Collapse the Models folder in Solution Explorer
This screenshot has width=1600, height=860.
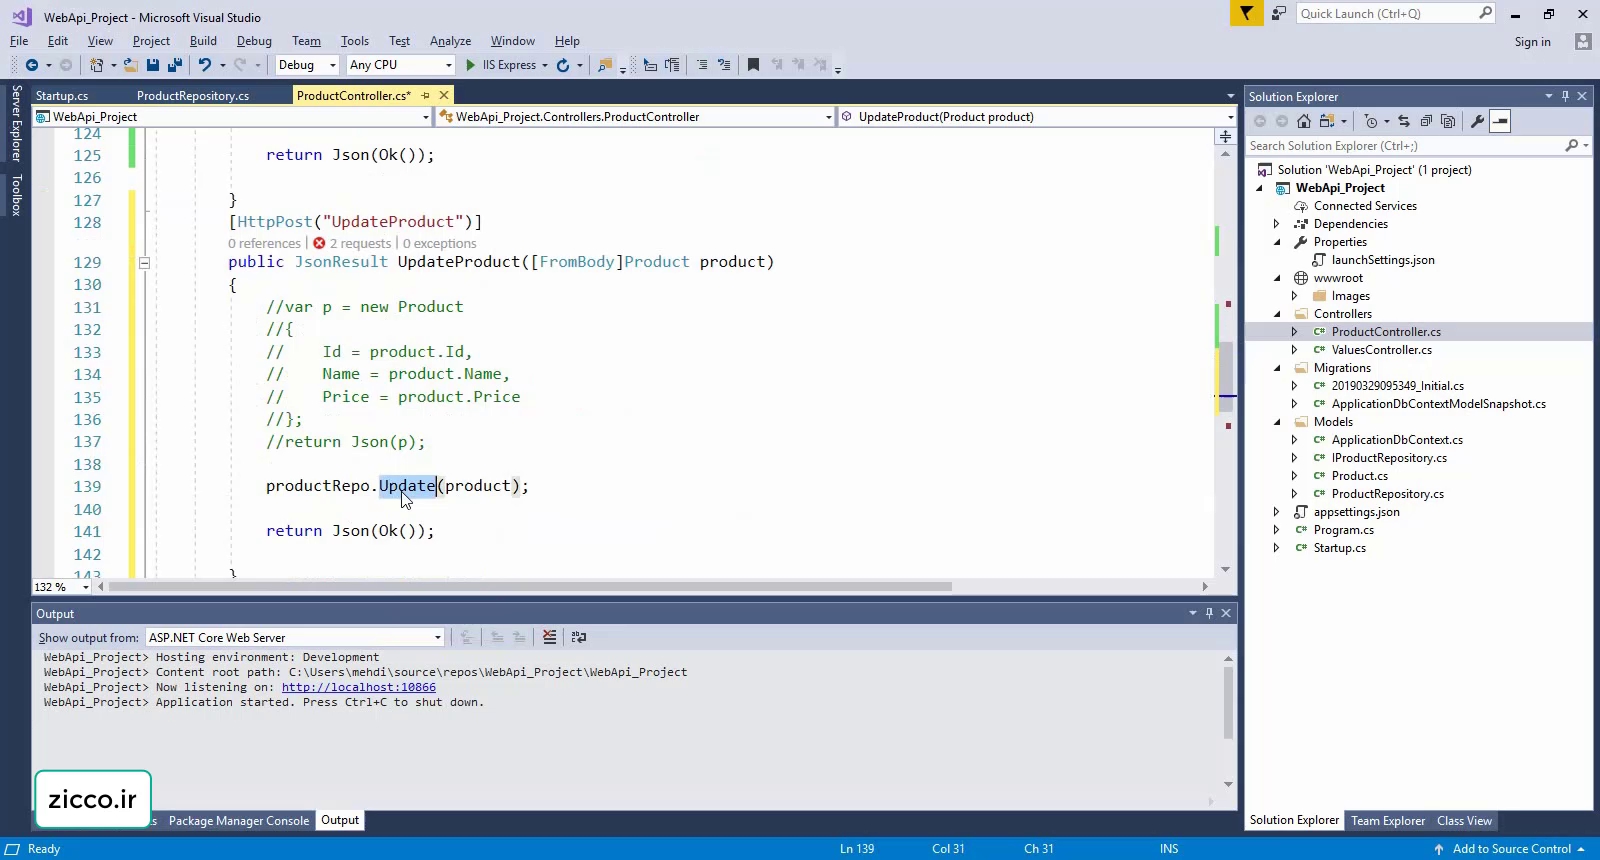click(1277, 422)
